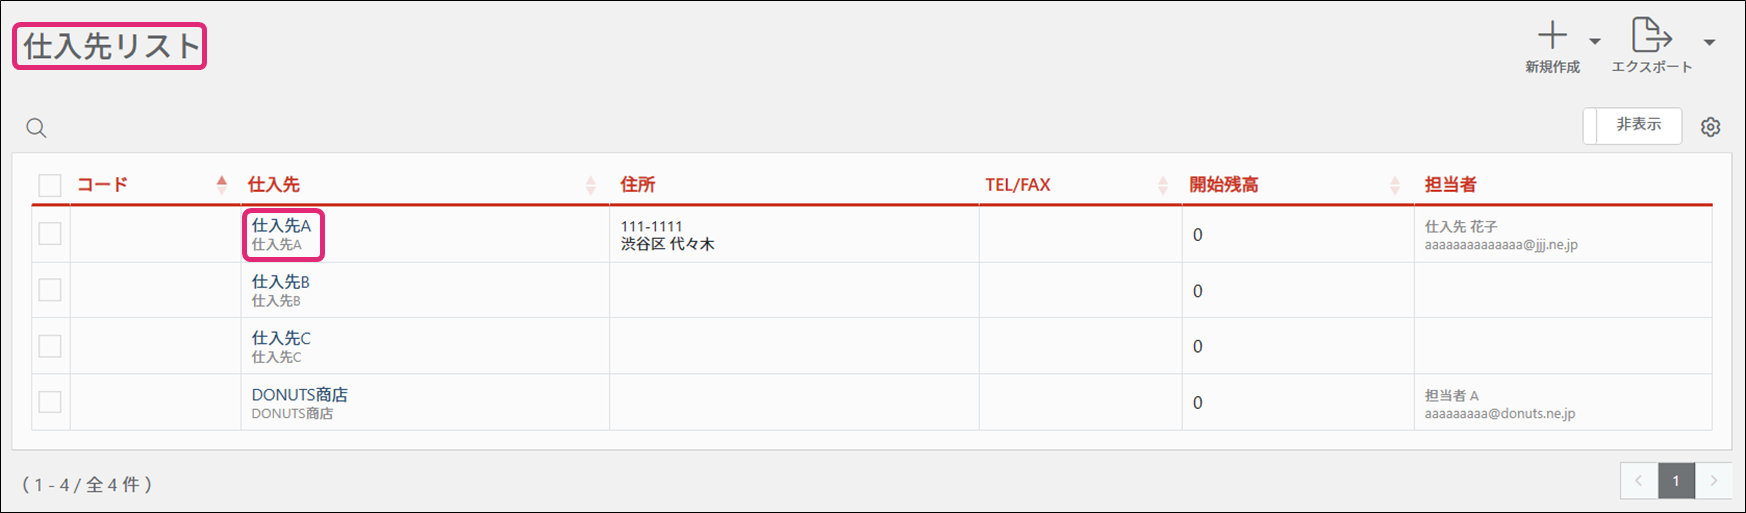Open the 仕入先A supplier link
1746x513 pixels.
281,226
